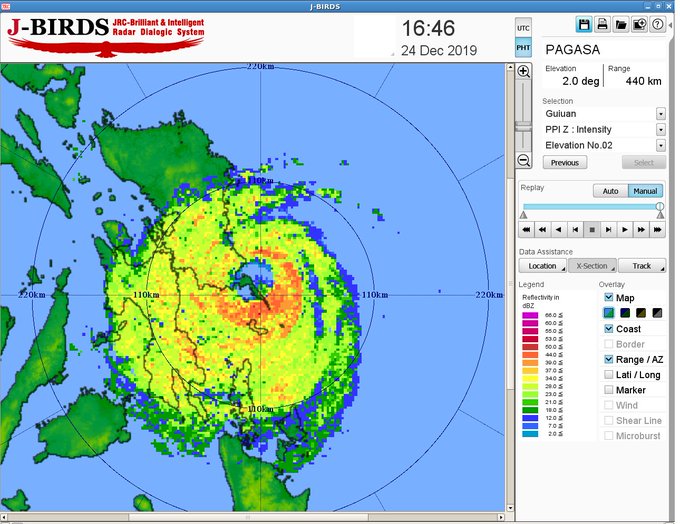
Task: Jump to last frame in replay controls
Action: pos(657,229)
